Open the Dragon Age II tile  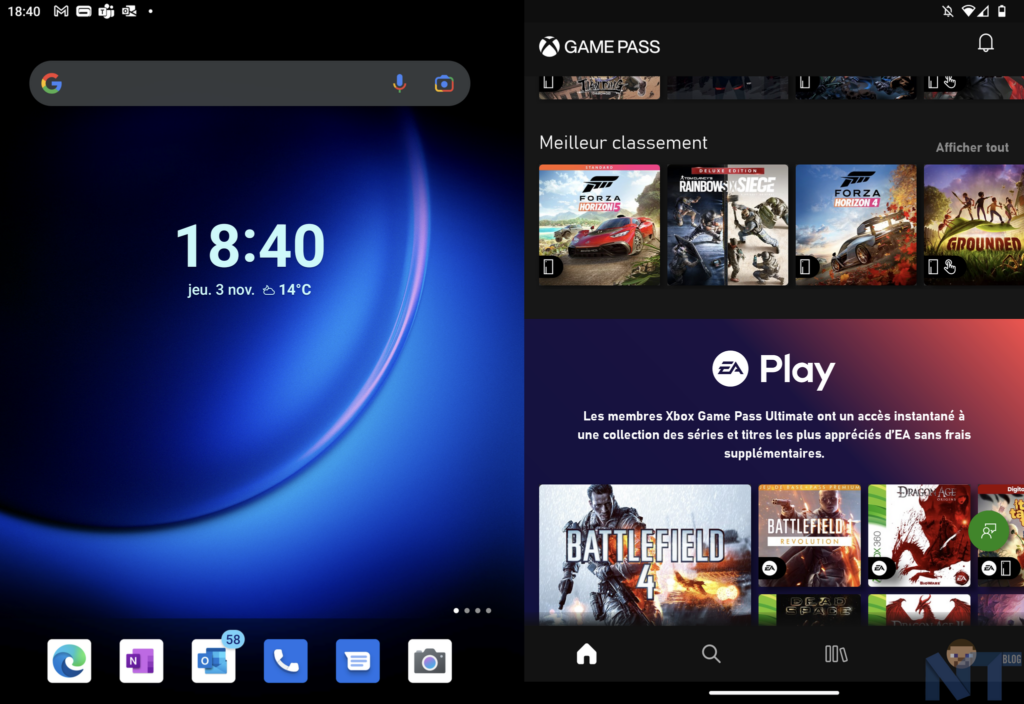[x=919, y=610]
